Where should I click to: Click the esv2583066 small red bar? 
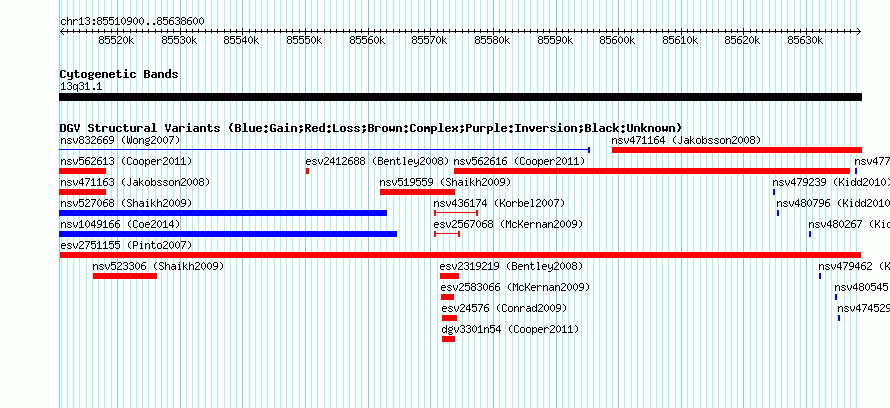pyautogui.click(x=447, y=297)
